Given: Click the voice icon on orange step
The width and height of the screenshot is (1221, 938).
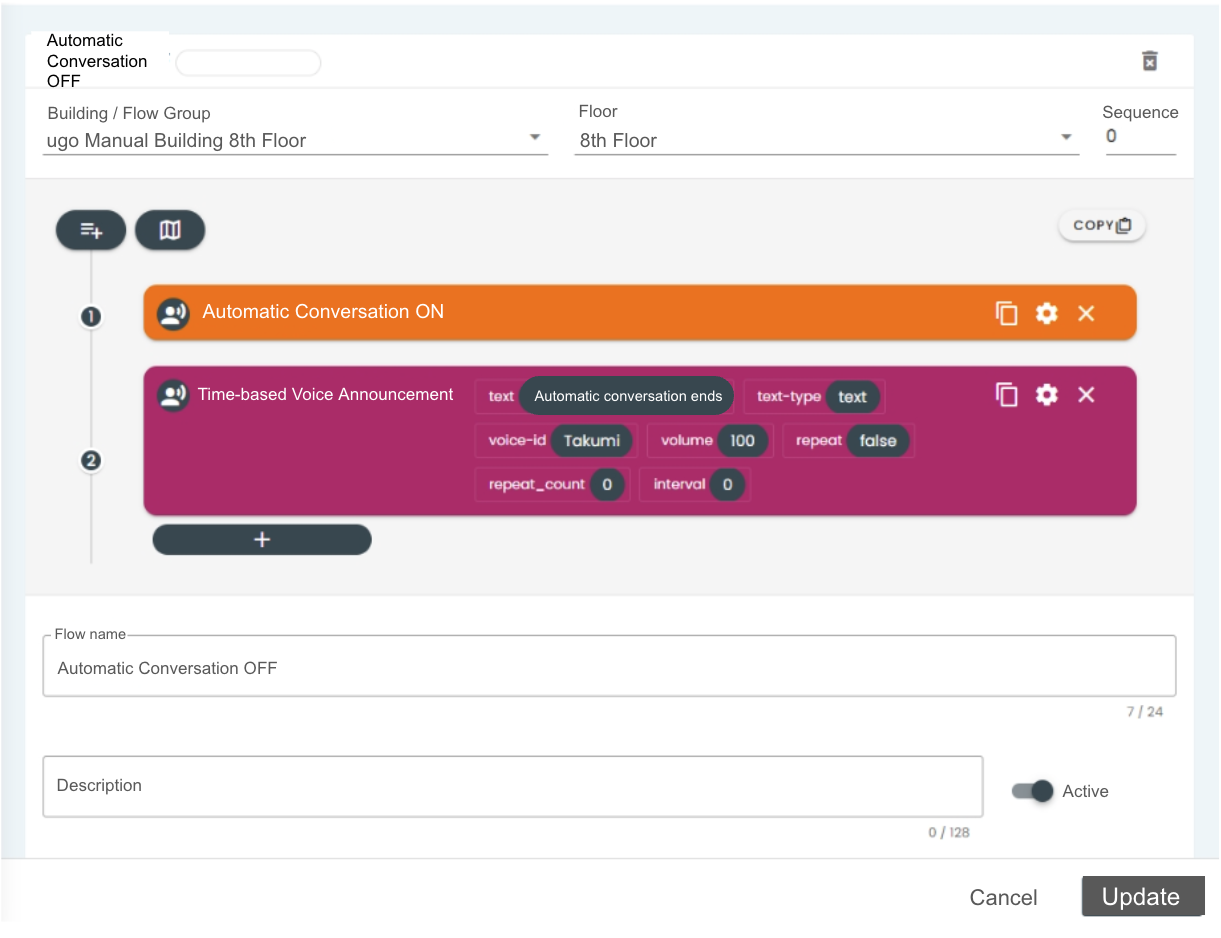Looking at the screenshot, I should 174,313.
